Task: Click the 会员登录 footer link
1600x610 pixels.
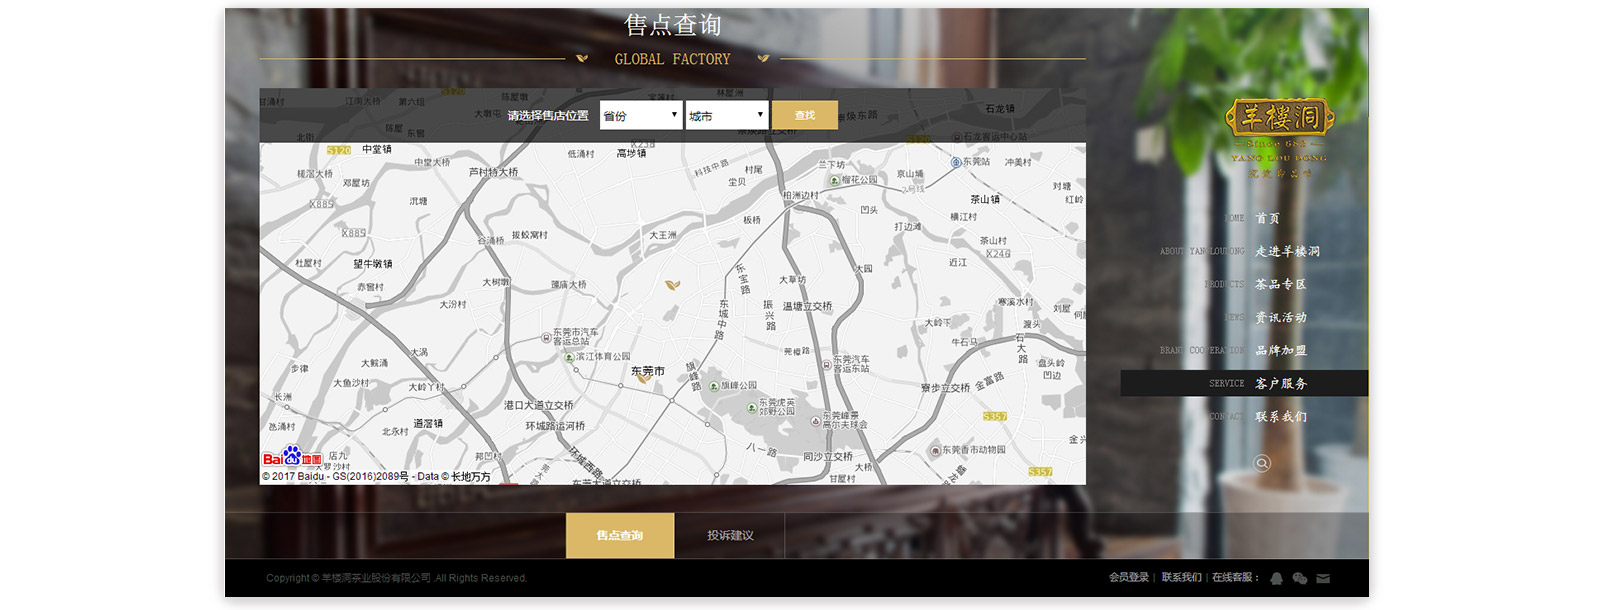Action: [1129, 578]
